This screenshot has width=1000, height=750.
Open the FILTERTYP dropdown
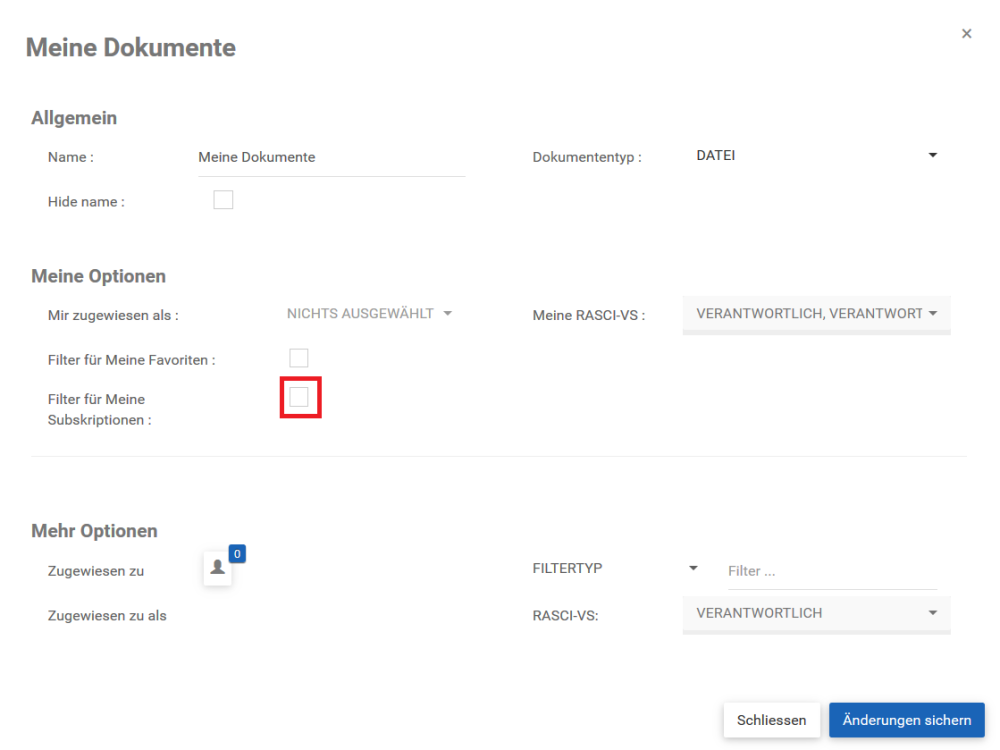click(x=615, y=568)
